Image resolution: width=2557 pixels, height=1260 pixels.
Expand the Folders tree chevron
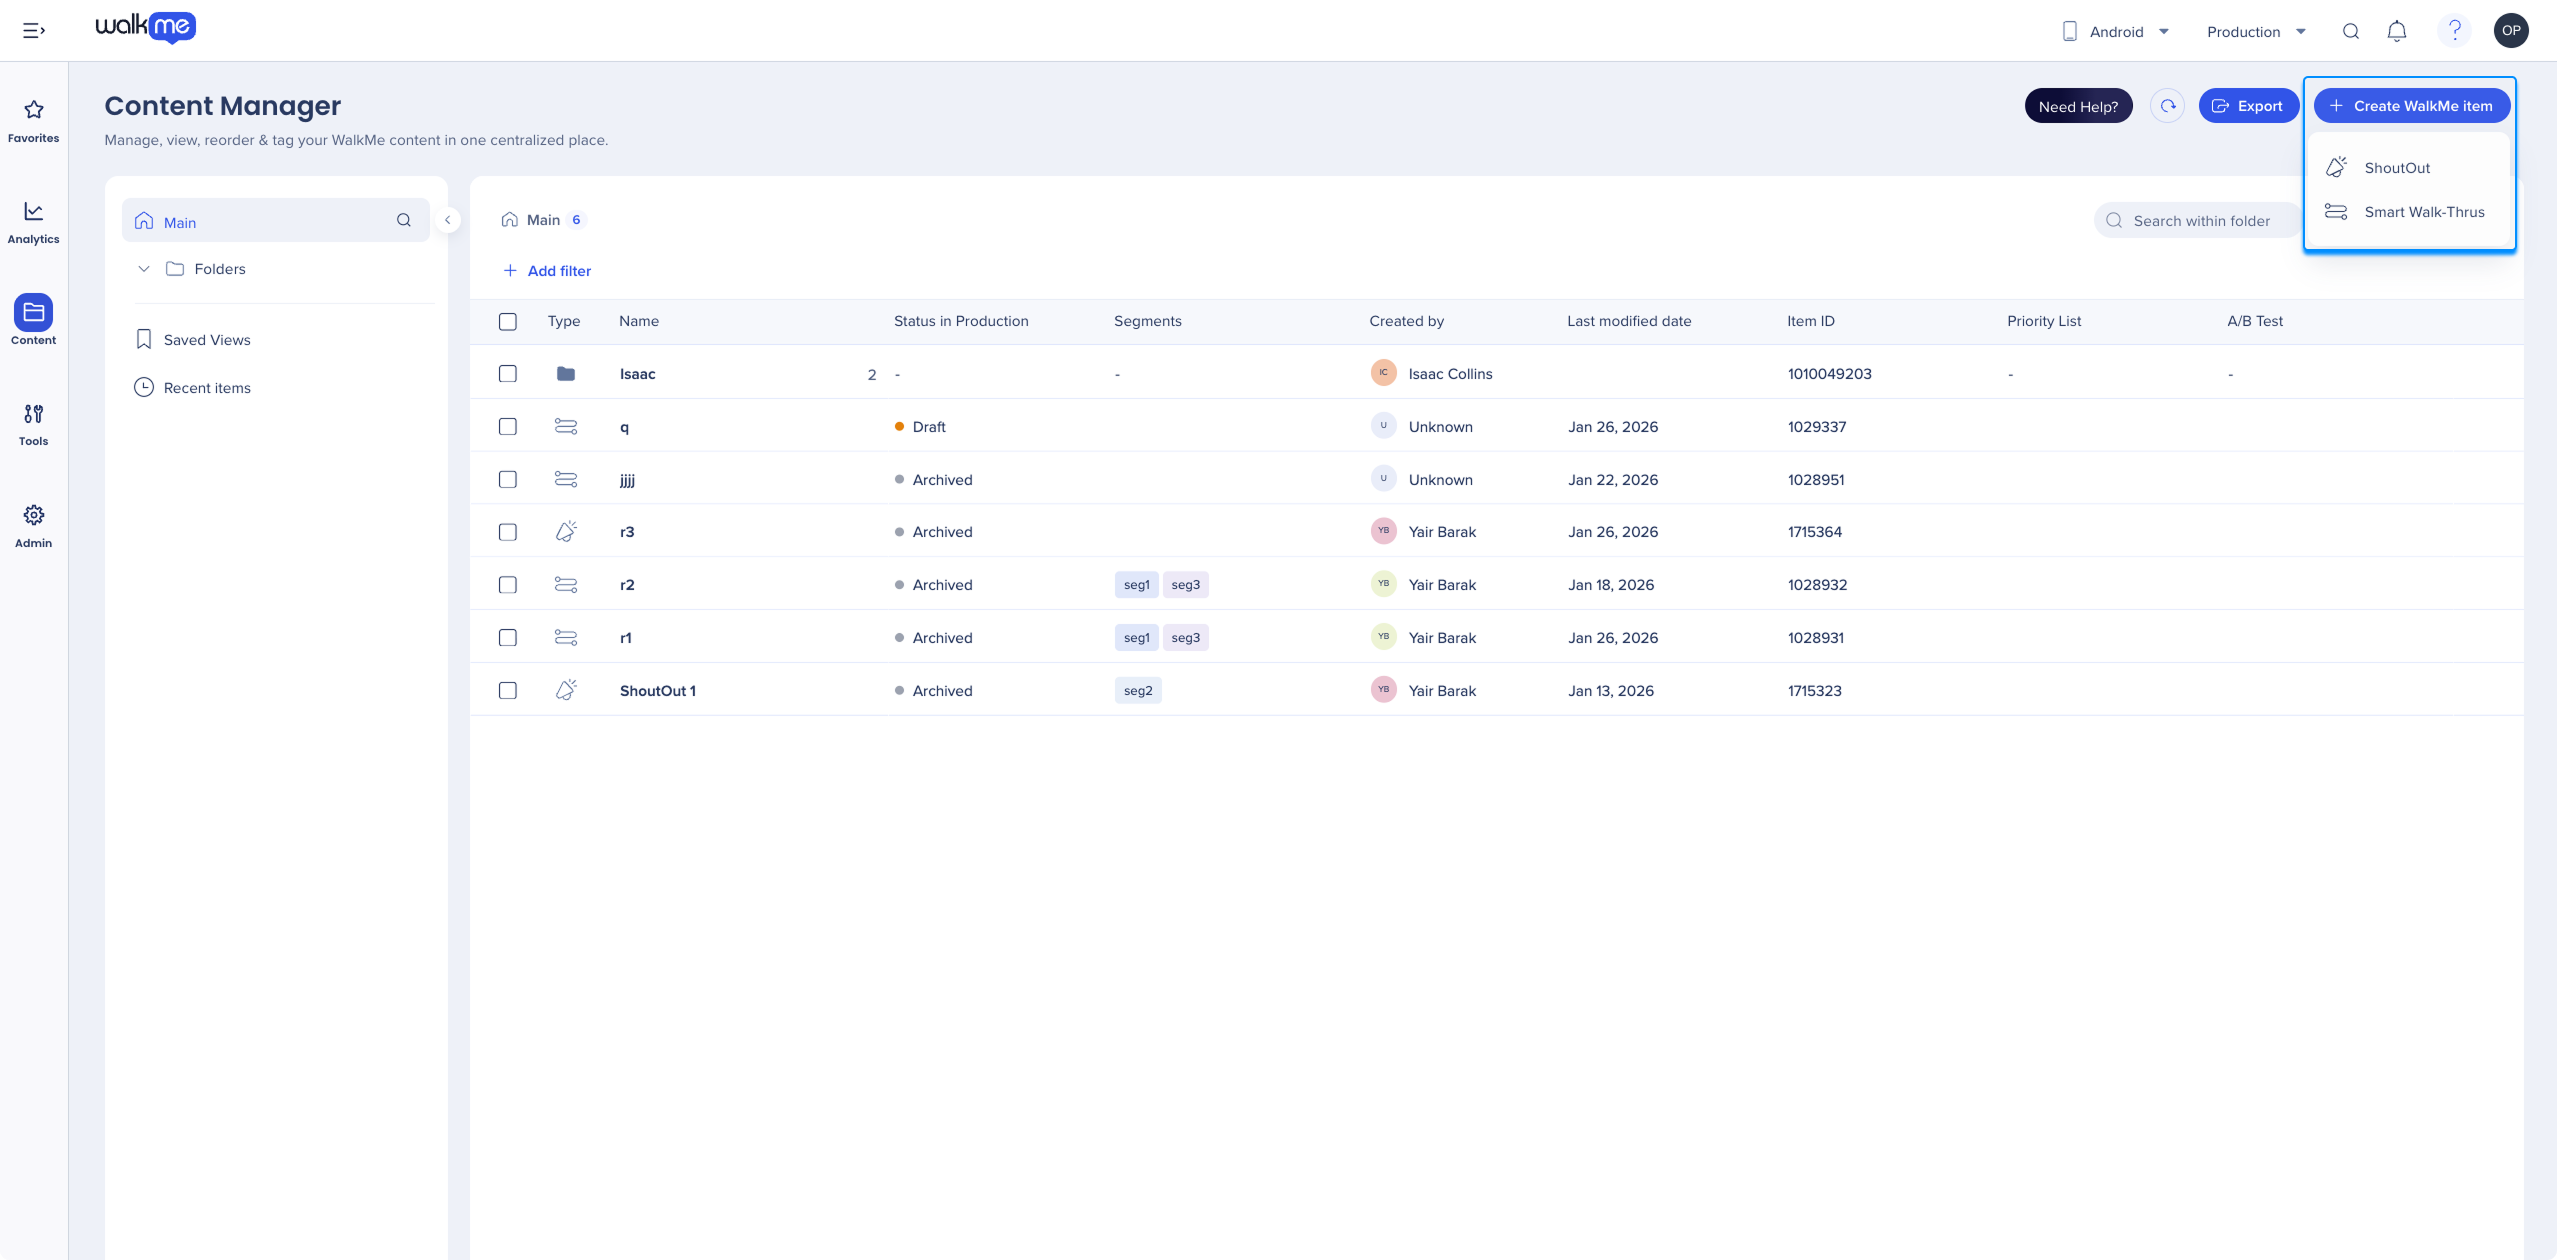tap(144, 269)
